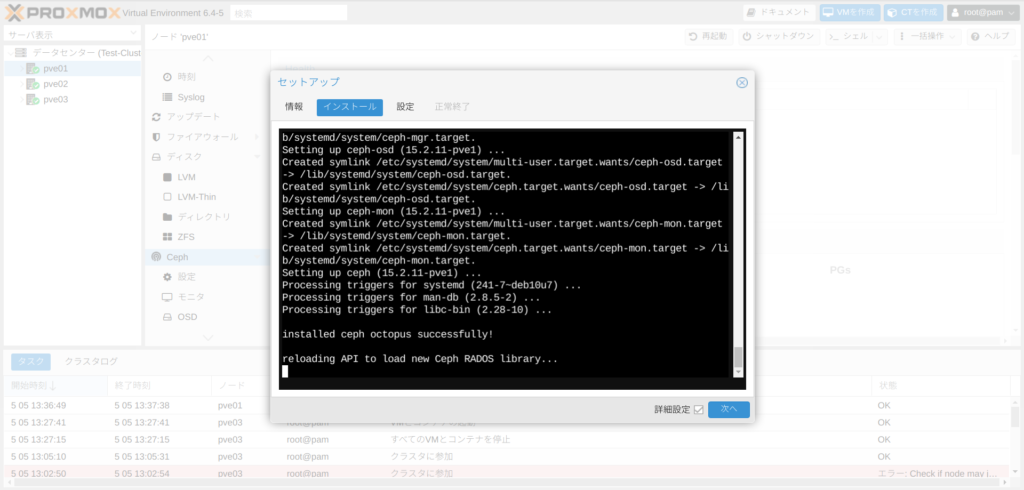Viewport: 1024px width, 490px height.
Task: Toggle the 詳細設定 checkbox
Action: coord(699,410)
